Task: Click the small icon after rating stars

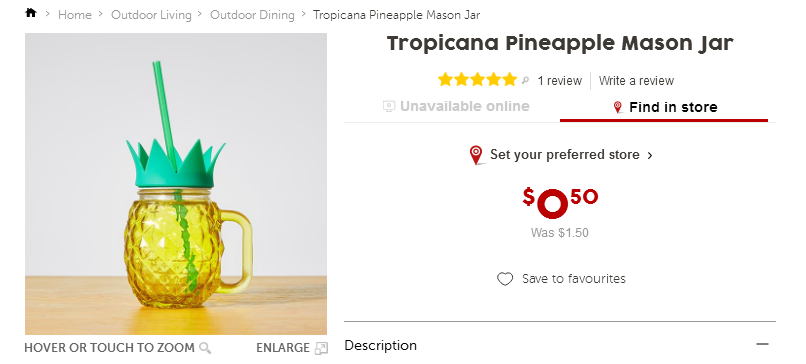Action: (x=525, y=80)
